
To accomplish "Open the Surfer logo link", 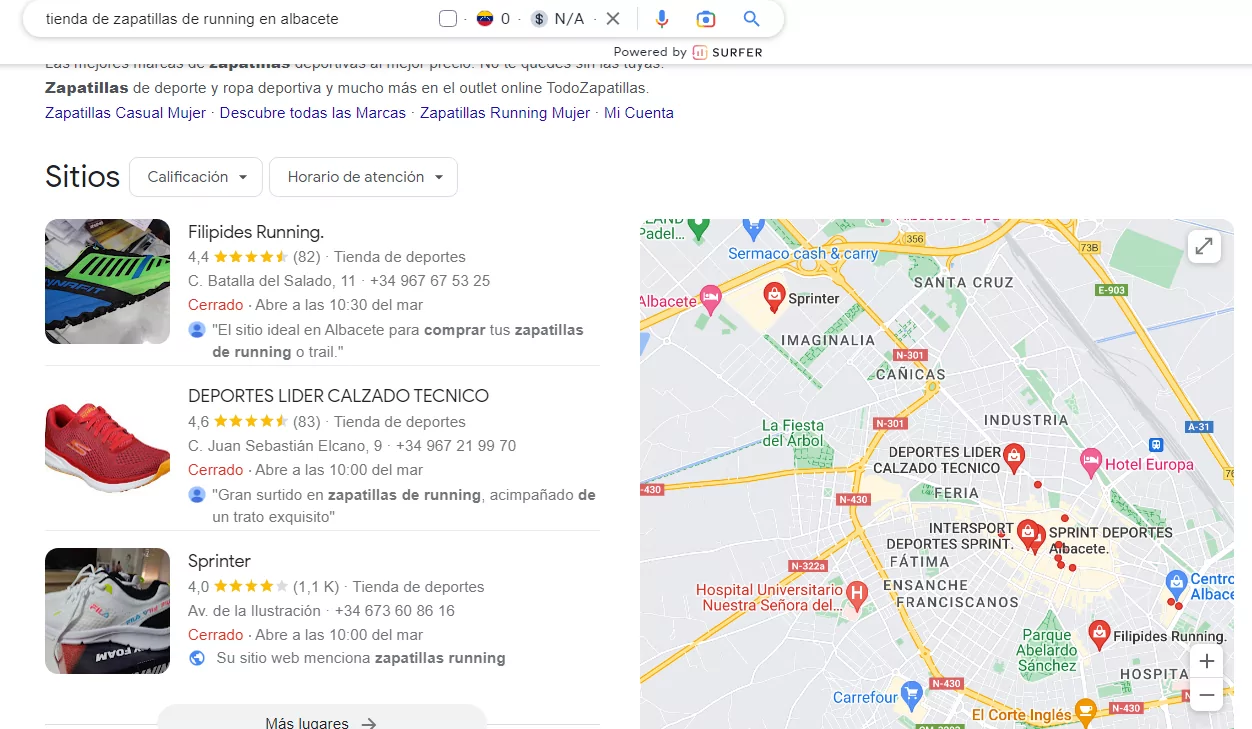I will coord(728,52).
